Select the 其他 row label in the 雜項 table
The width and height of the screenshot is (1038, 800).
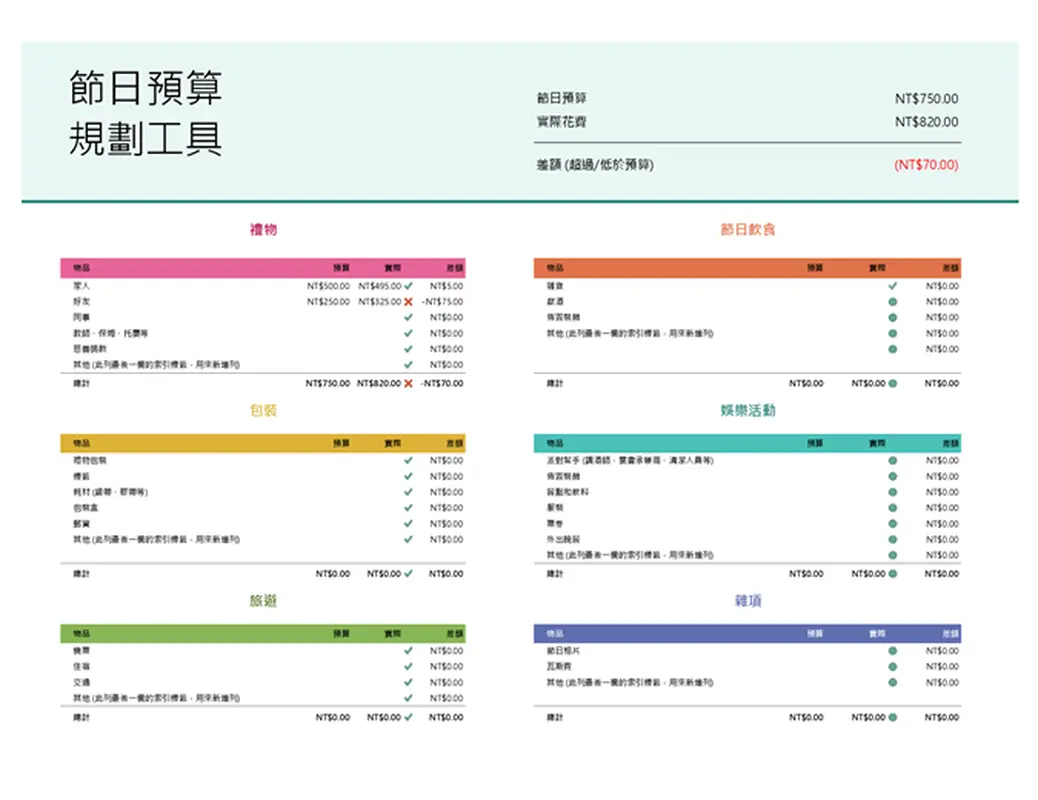(x=630, y=683)
